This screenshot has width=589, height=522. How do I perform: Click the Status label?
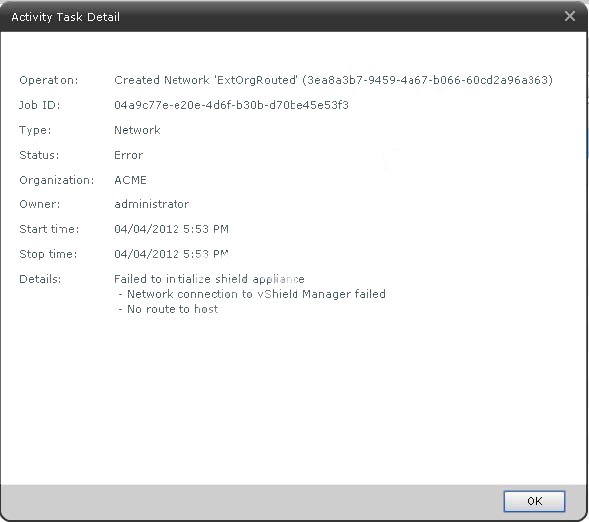[39, 155]
